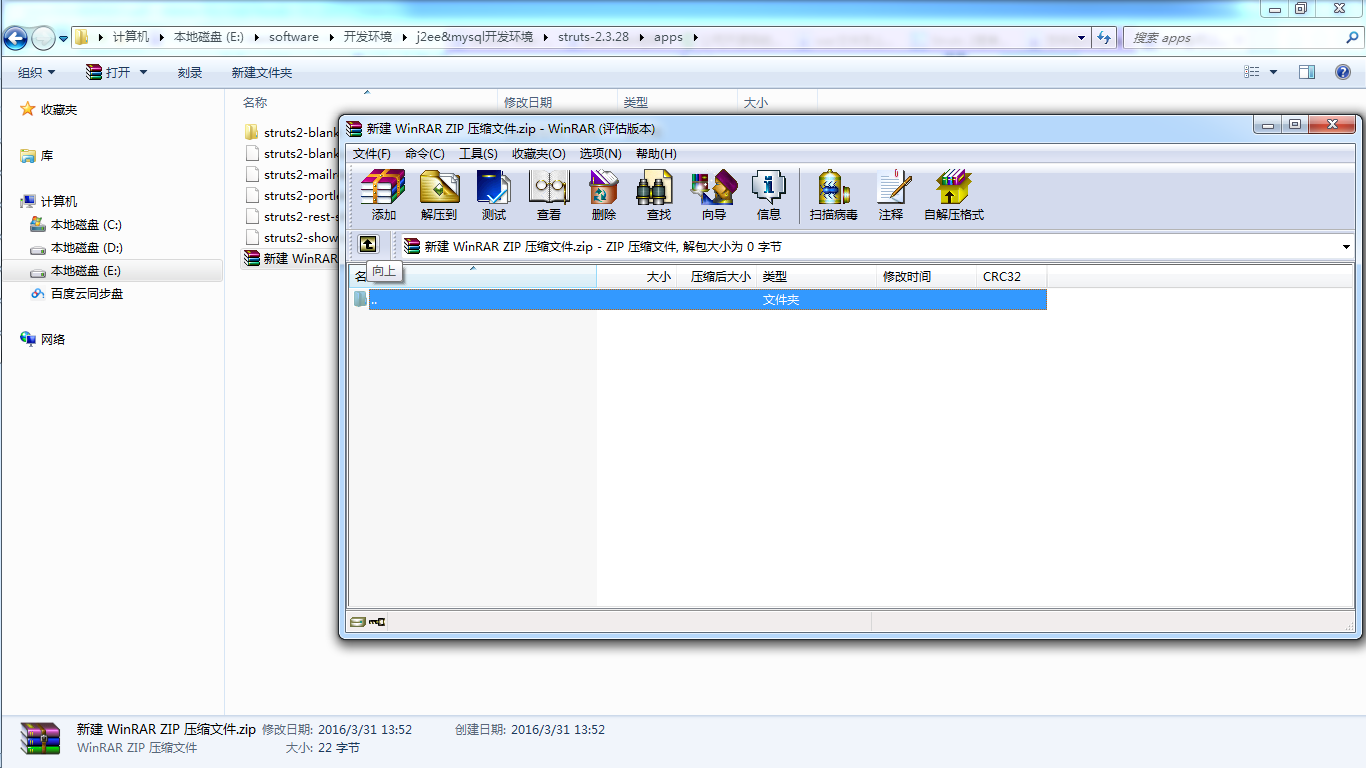Image resolution: width=1366 pixels, height=768 pixels.
Task: Select 收藏夹 in the navigation pane
Action: pos(59,110)
